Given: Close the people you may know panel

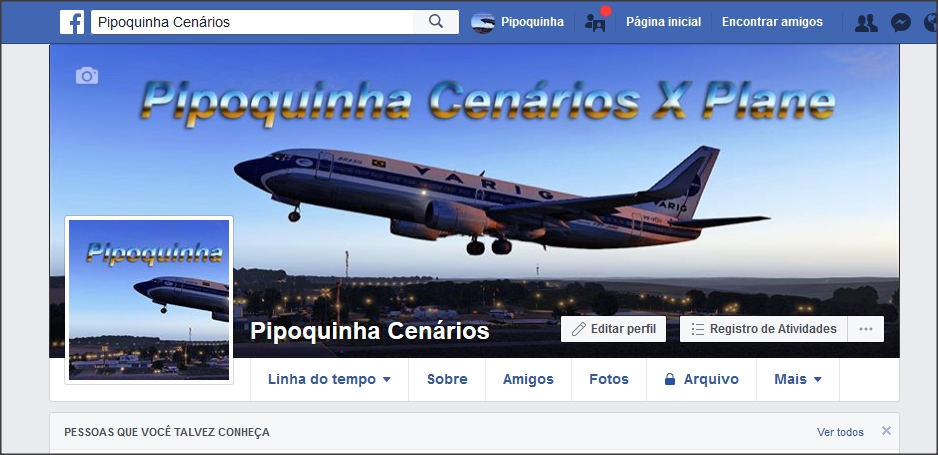Looking at the screenshot, I should click(x=886, y=430).
